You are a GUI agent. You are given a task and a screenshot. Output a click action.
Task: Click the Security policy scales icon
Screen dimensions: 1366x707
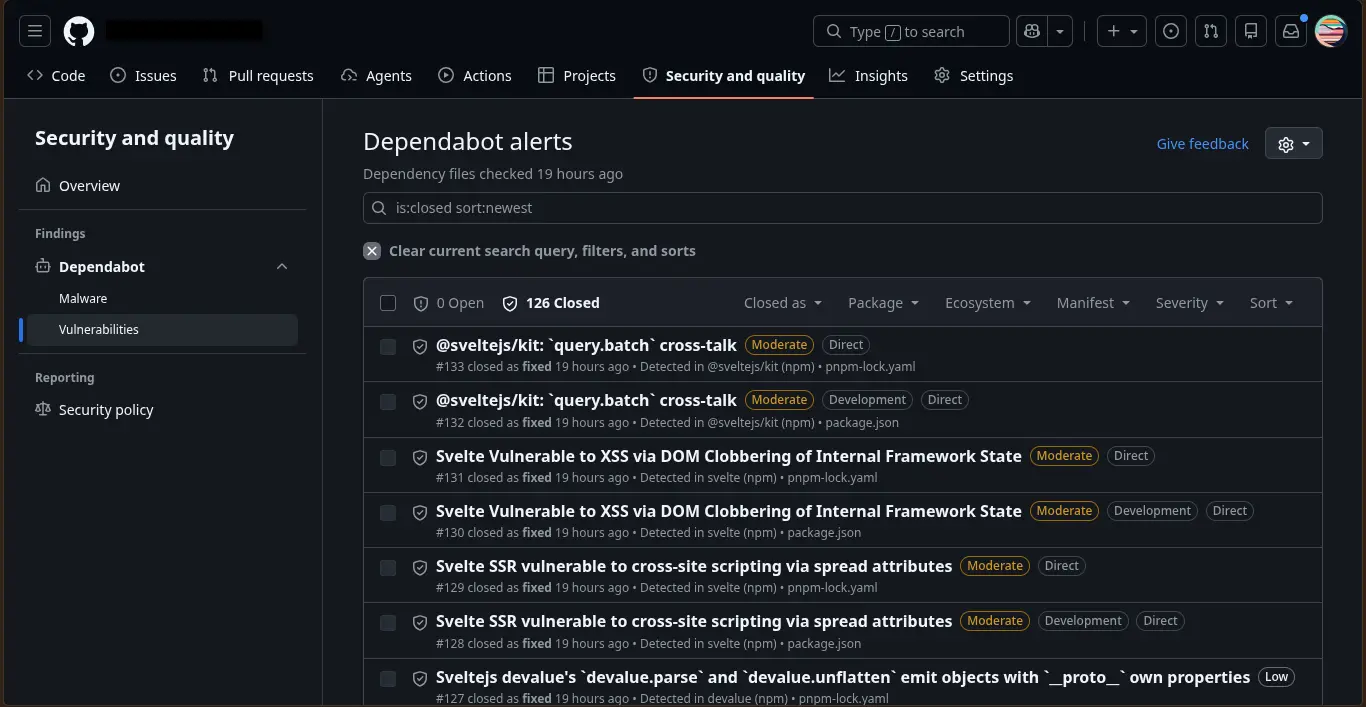43,410
